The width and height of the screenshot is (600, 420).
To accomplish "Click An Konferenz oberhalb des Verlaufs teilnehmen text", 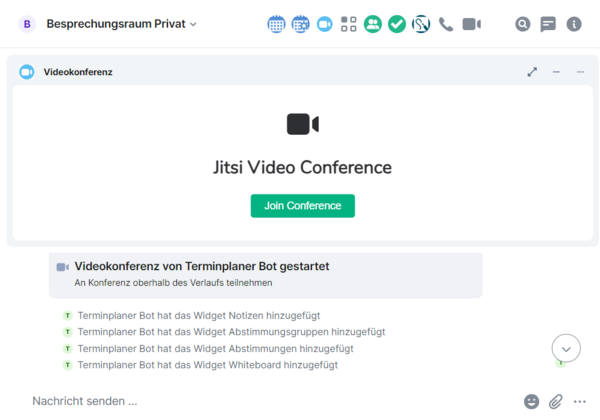I will (x=173, y=283).
